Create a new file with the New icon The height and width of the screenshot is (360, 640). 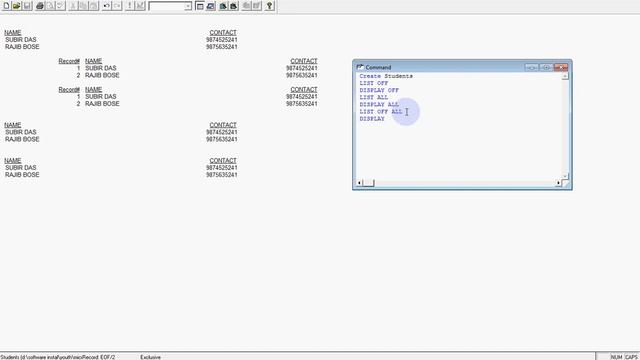(6, 6)
